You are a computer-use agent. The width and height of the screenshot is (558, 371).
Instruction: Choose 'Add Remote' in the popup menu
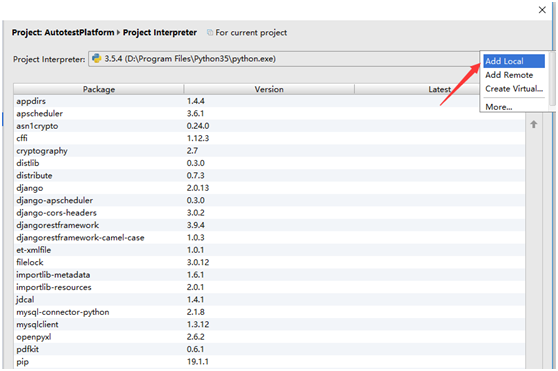[x=514, y=75]
